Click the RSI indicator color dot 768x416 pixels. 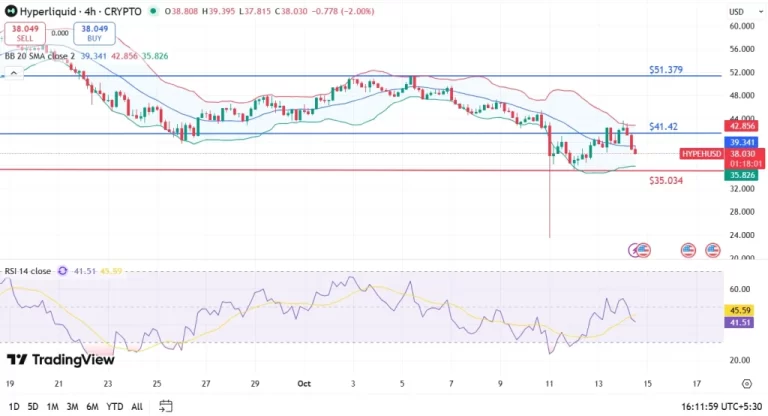coord(62,270)
